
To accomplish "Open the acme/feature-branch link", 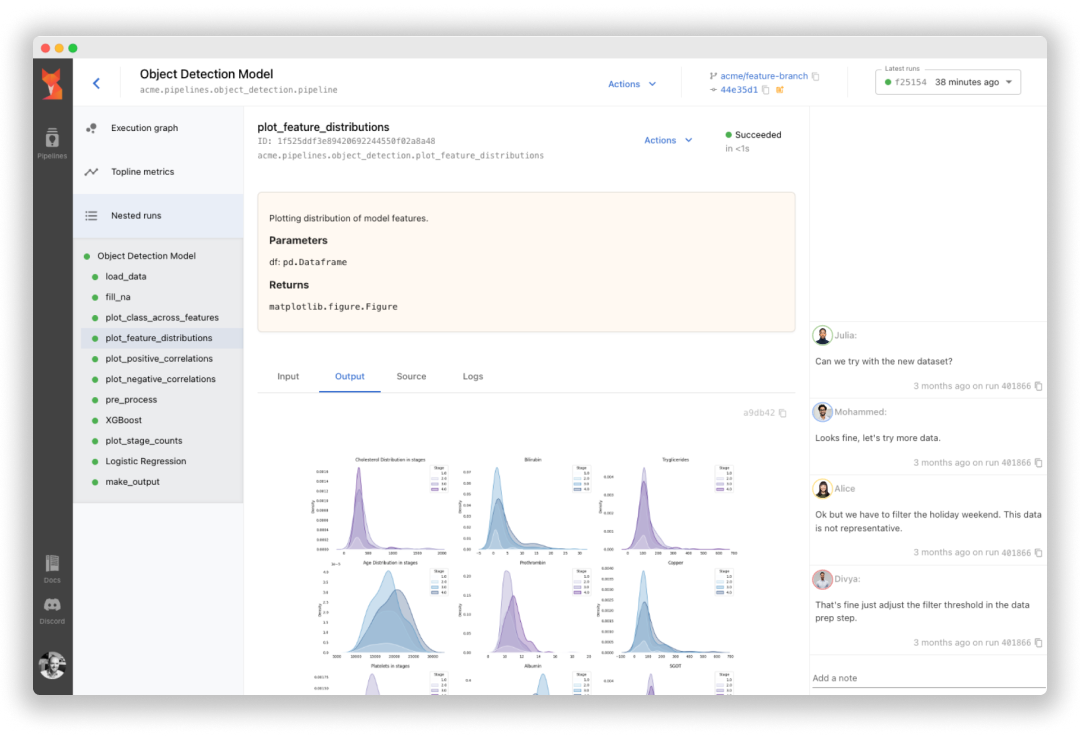I will [764, 76].
